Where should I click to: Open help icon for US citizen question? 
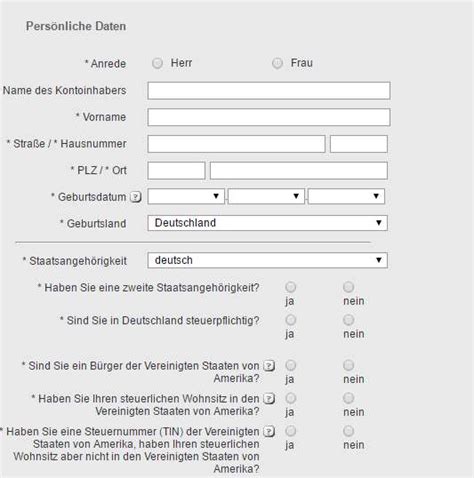point(269,366)
